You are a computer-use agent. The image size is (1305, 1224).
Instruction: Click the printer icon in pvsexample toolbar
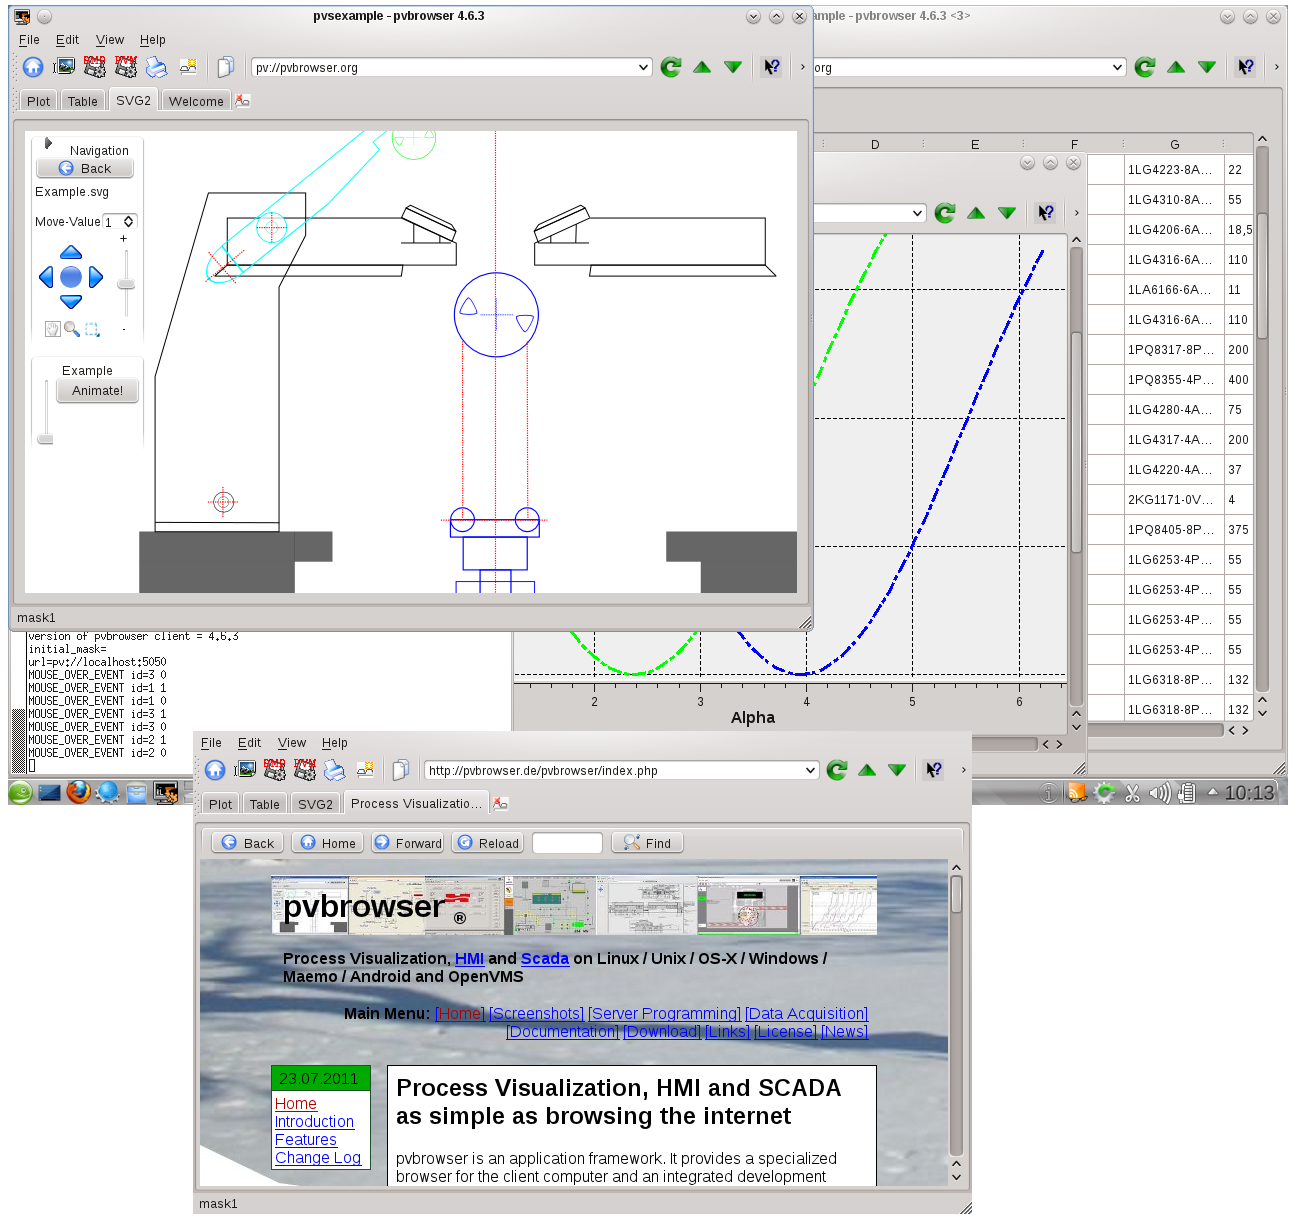pos(156,67)
